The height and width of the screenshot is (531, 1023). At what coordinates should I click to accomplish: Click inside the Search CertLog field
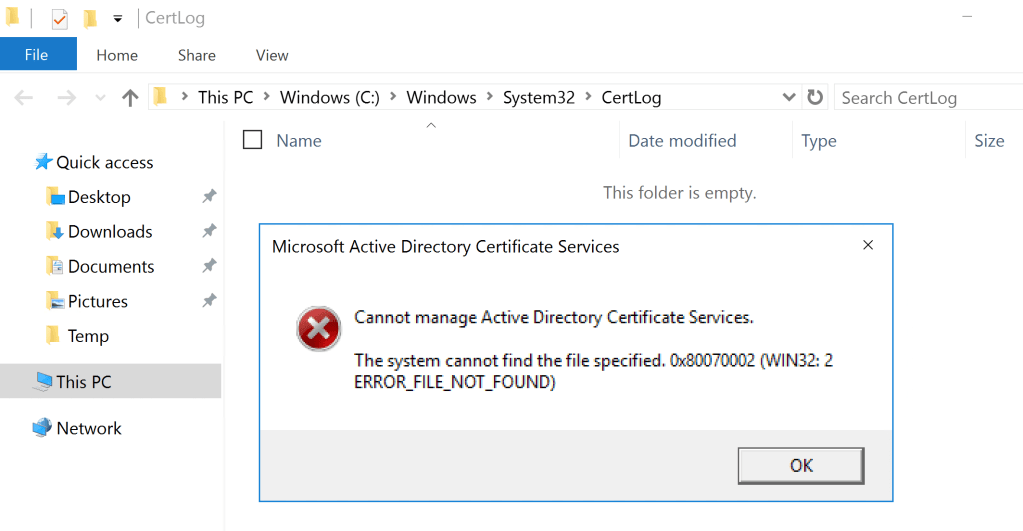[925, 97]
